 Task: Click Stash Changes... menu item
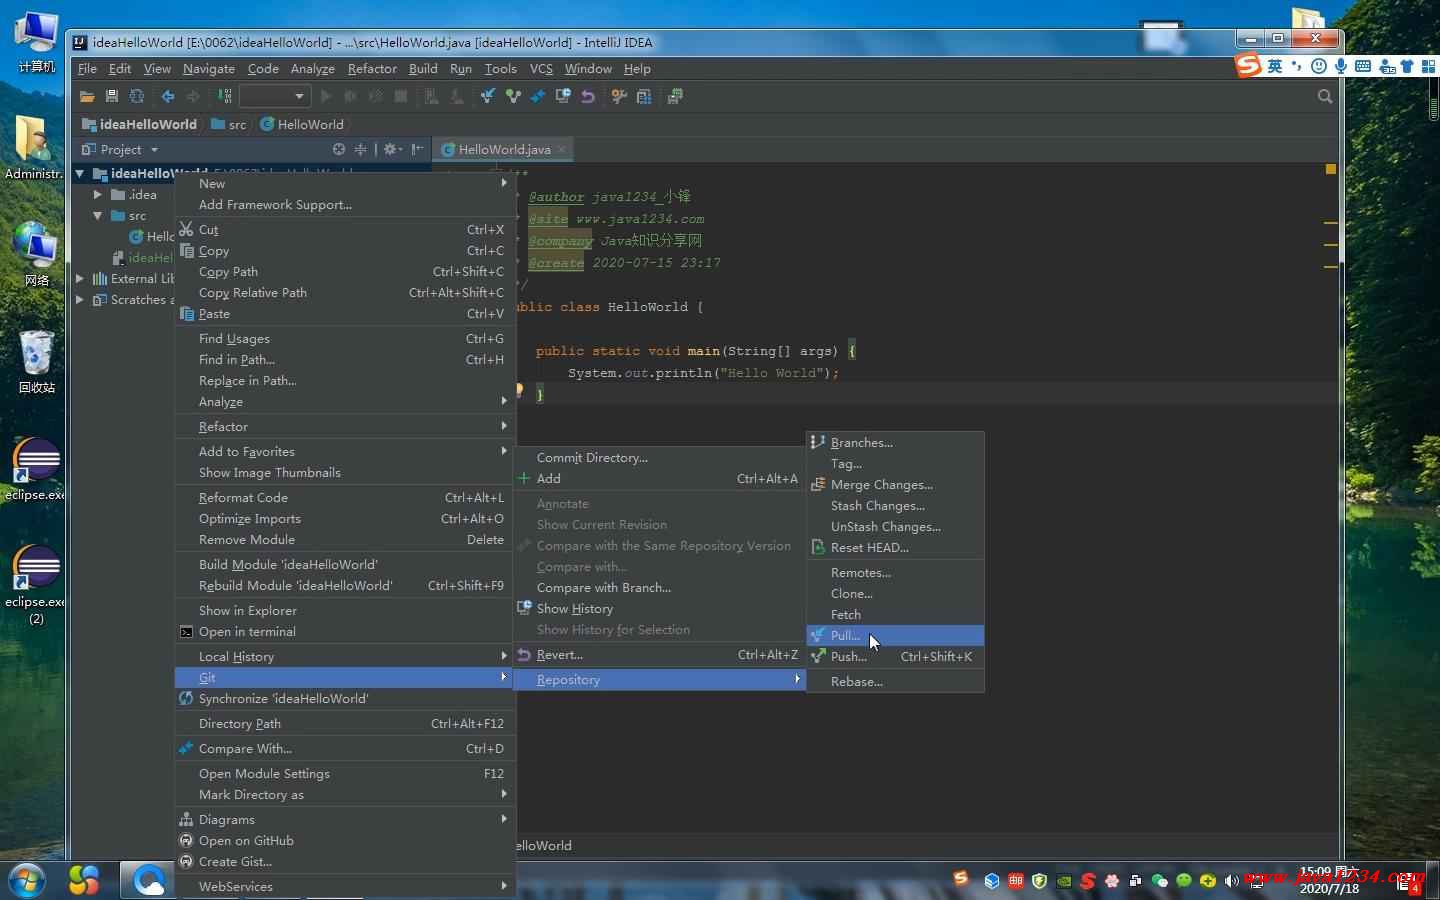(x=895, y=505)
